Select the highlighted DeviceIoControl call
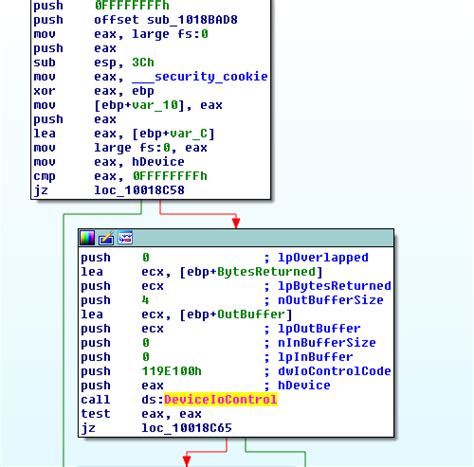The height and width of the screenshot is (467, 474). coord(221,399)
